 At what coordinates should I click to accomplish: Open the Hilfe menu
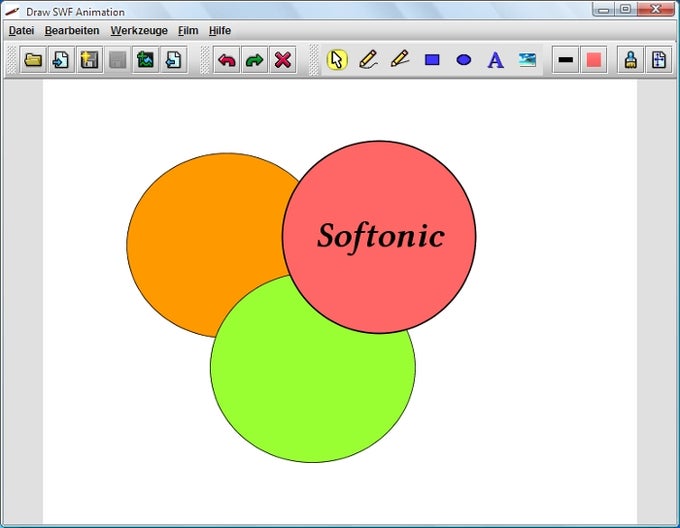click(x=220, y=31)
